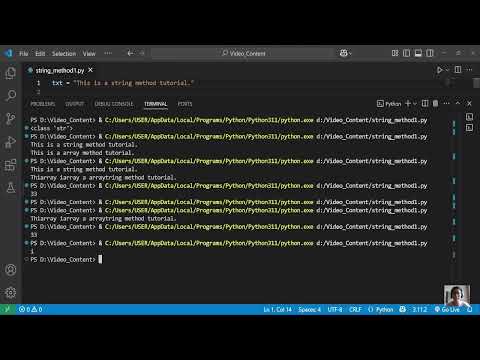This screenshot has width=480, height=360.
Task: Click the <class 'str'> output line
Action: pyautogui.click(x=51, y=128)
